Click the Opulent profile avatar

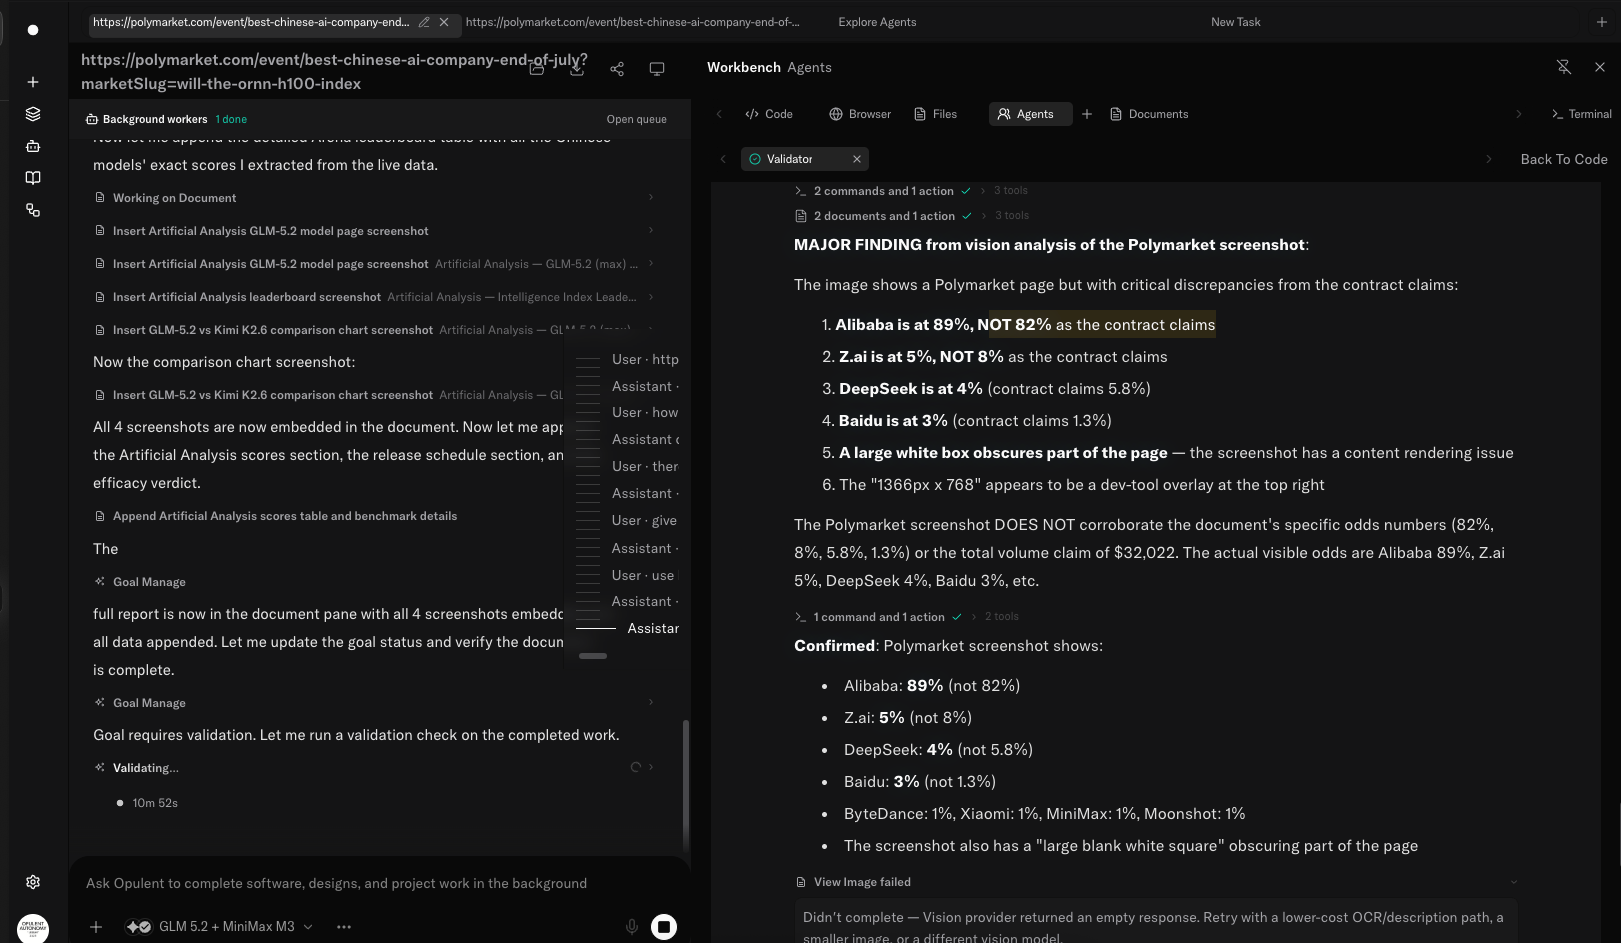pos(33,928)
